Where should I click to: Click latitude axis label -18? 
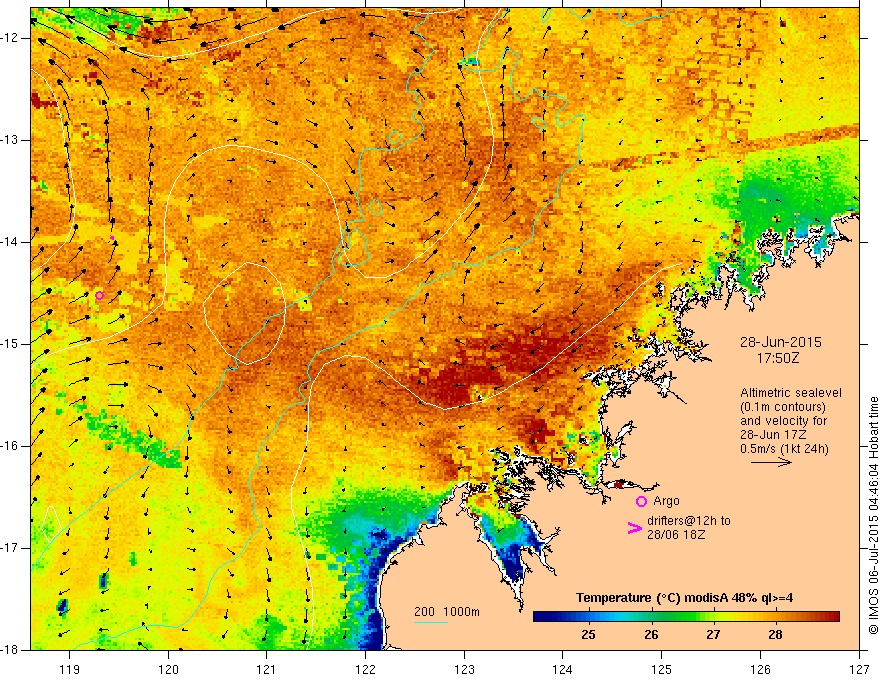click(11, 650)
